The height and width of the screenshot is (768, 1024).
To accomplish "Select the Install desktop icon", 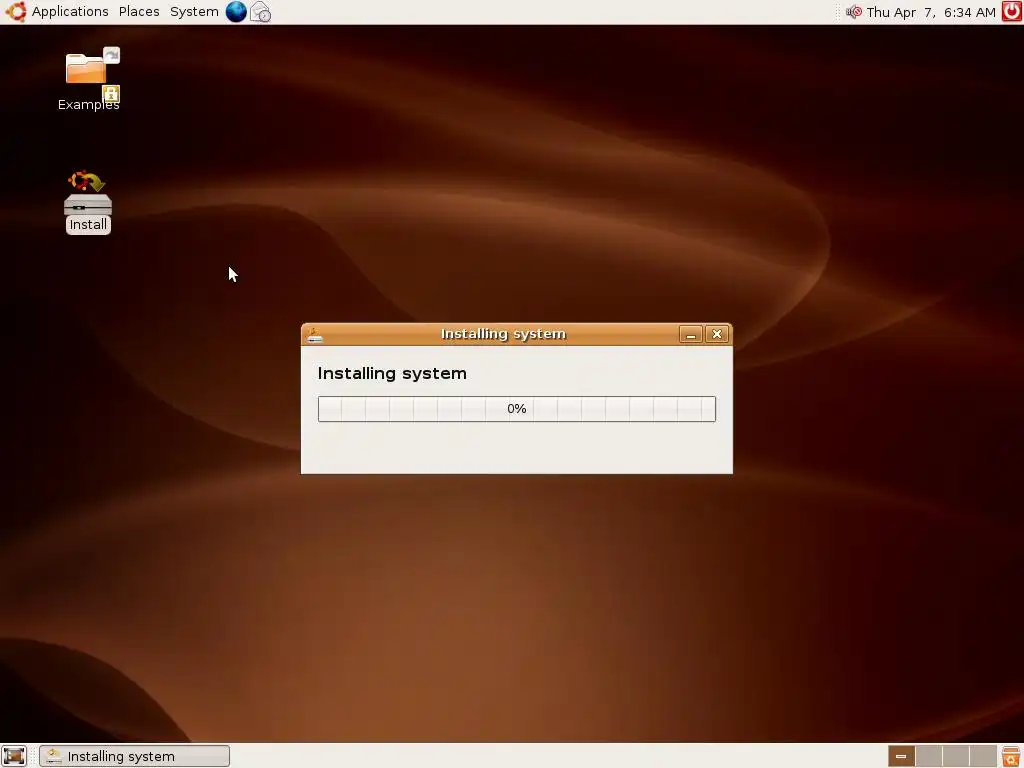I will click(x=88, y=202).
